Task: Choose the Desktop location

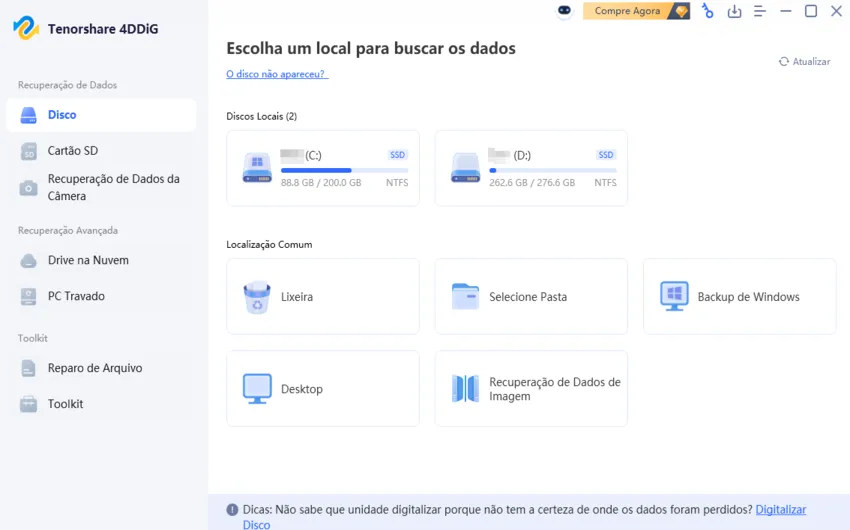Action: [x=323, y=389]
